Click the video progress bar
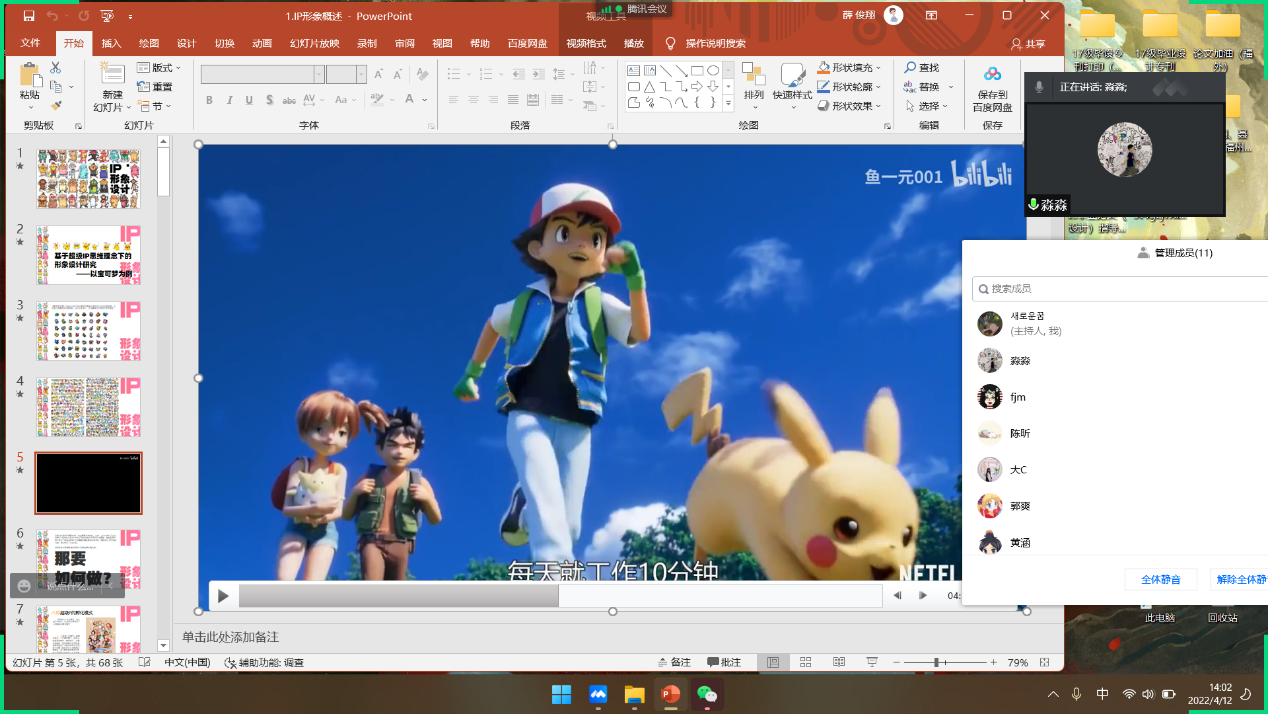The image size is (1268, 714). (559, 596)
